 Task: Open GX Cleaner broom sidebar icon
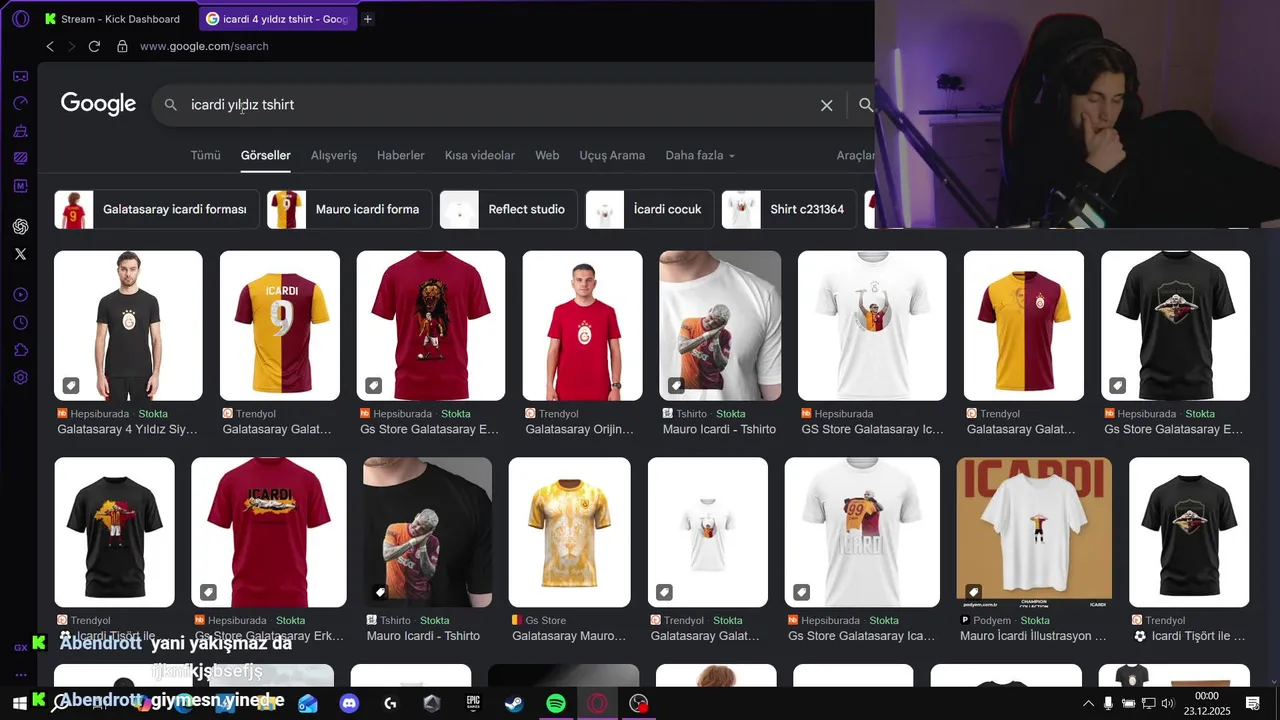click(20, 131)
